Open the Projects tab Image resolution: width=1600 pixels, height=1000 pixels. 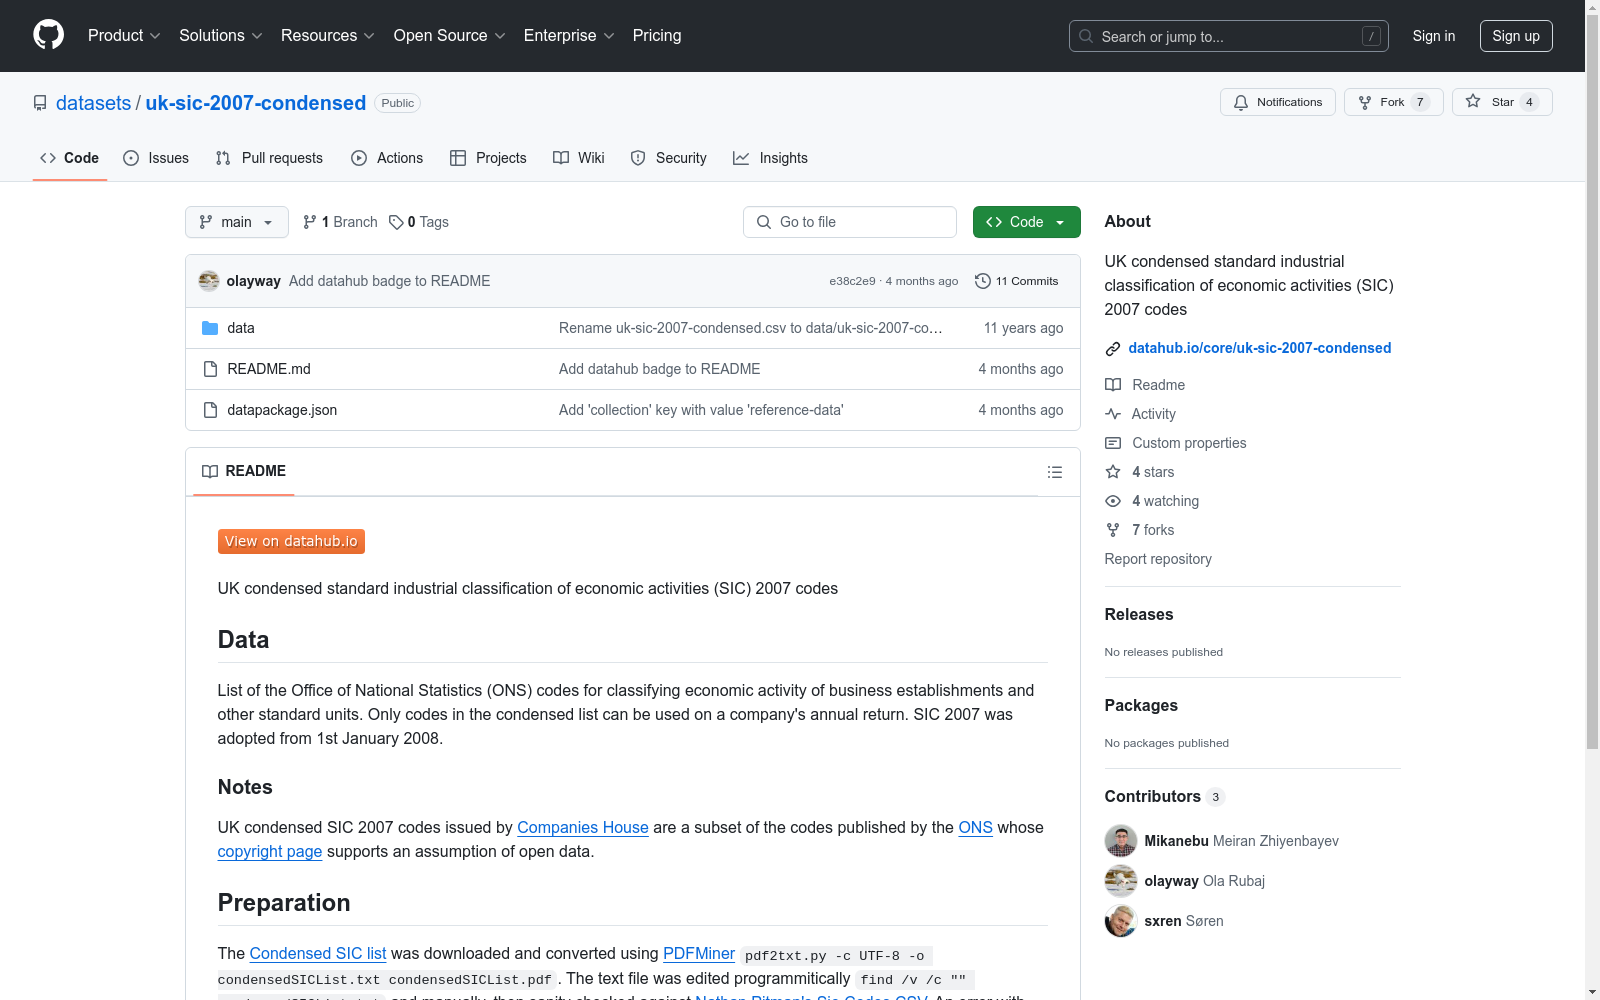click(x=488, y=158)
